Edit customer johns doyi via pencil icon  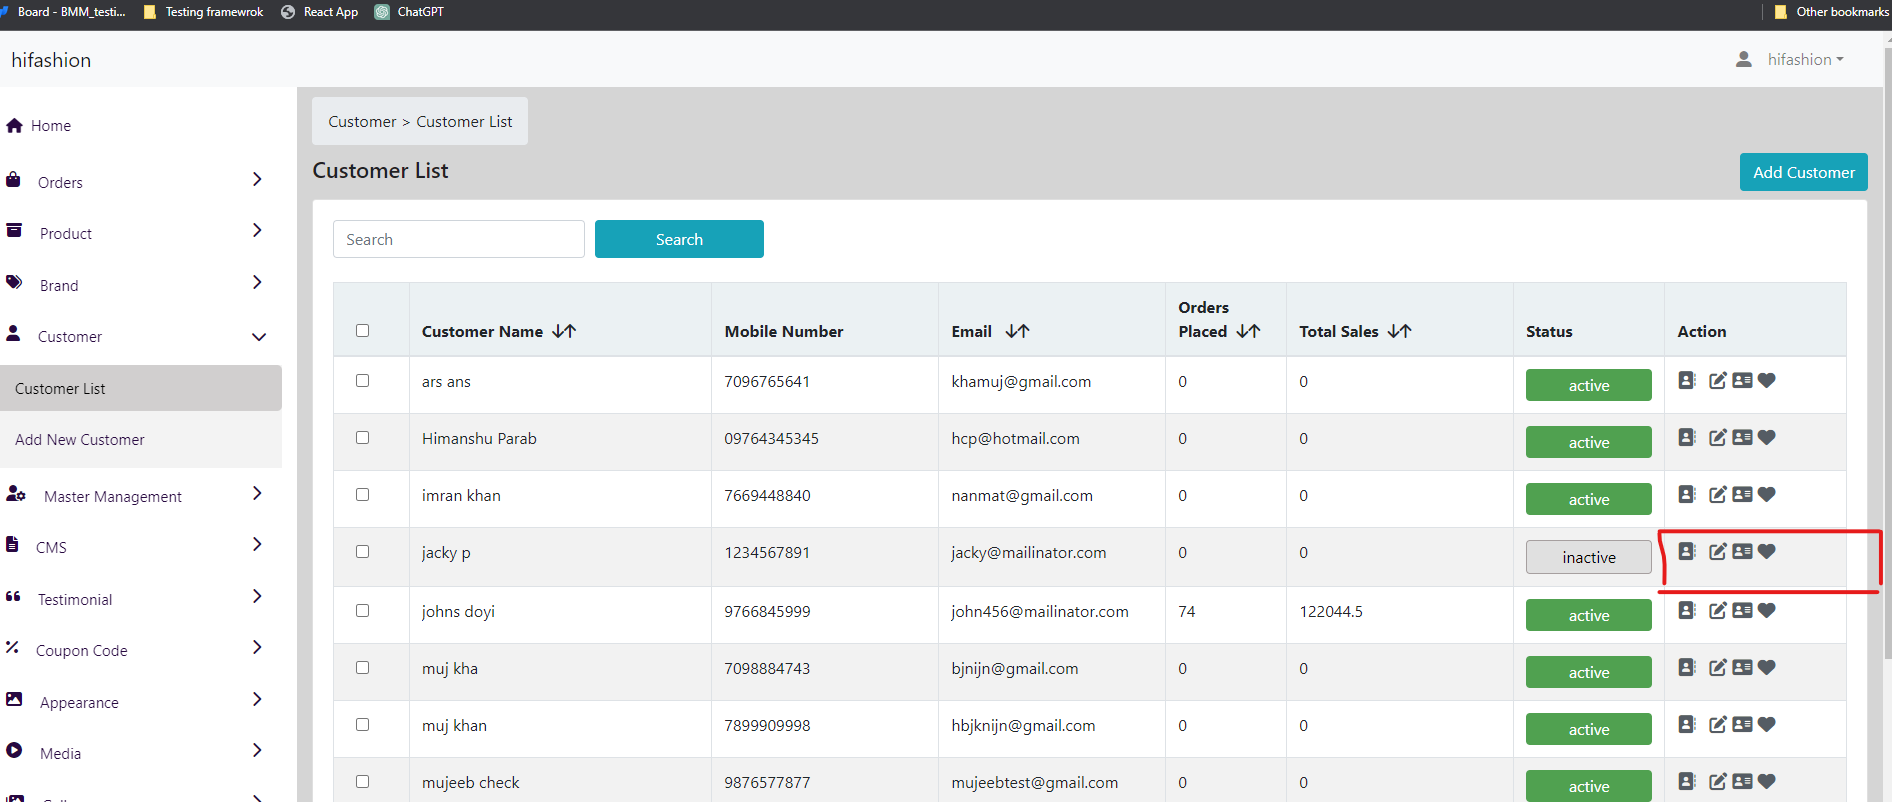coord(1717,611)
